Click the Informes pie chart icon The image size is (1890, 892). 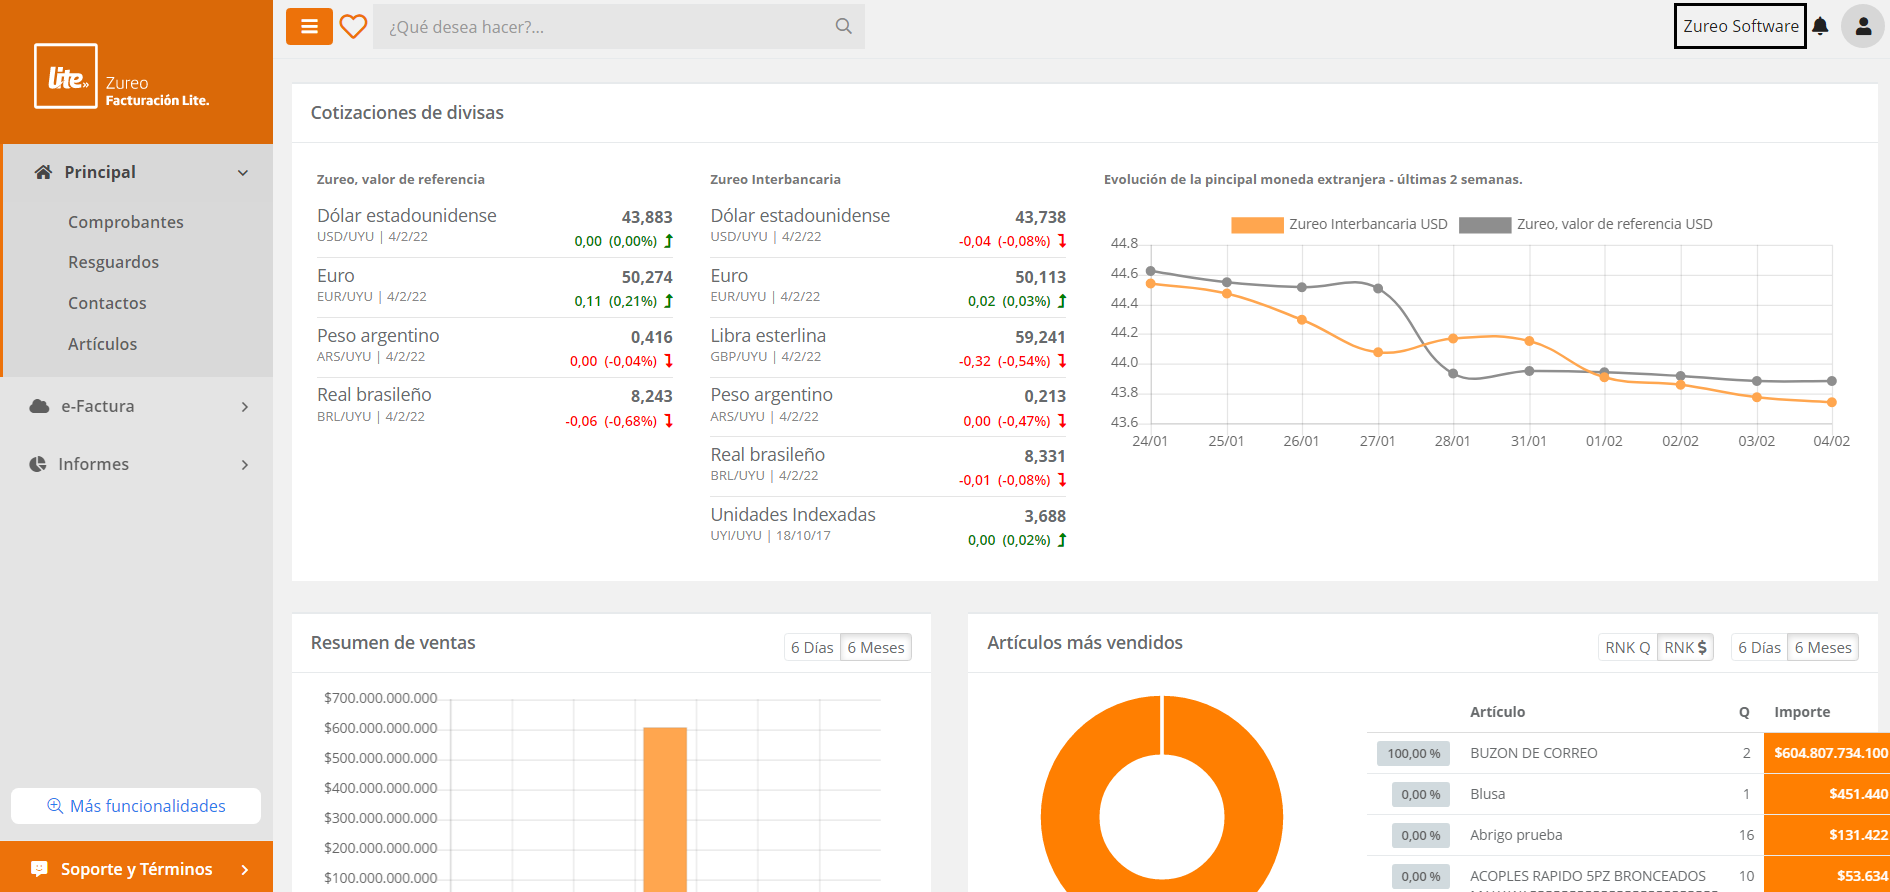click(38, 464)
